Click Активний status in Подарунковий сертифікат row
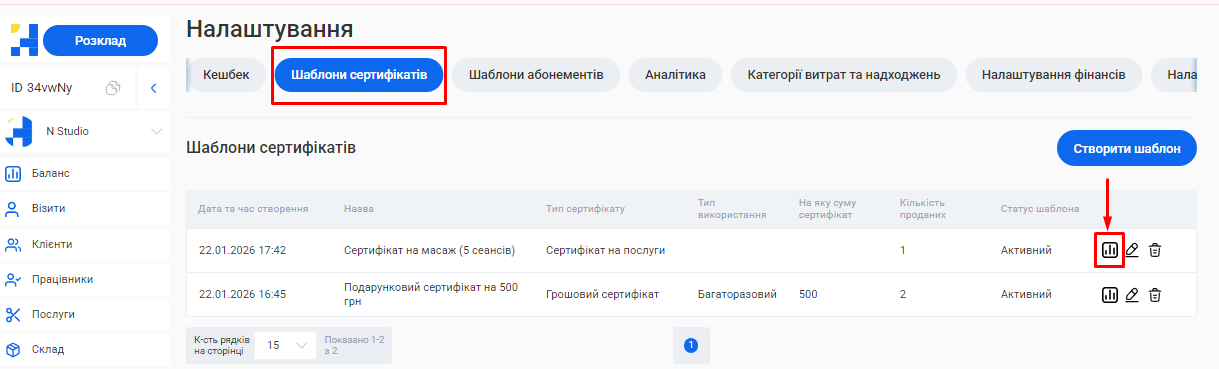The image size is (1219, 369). tap(1026, 295)
